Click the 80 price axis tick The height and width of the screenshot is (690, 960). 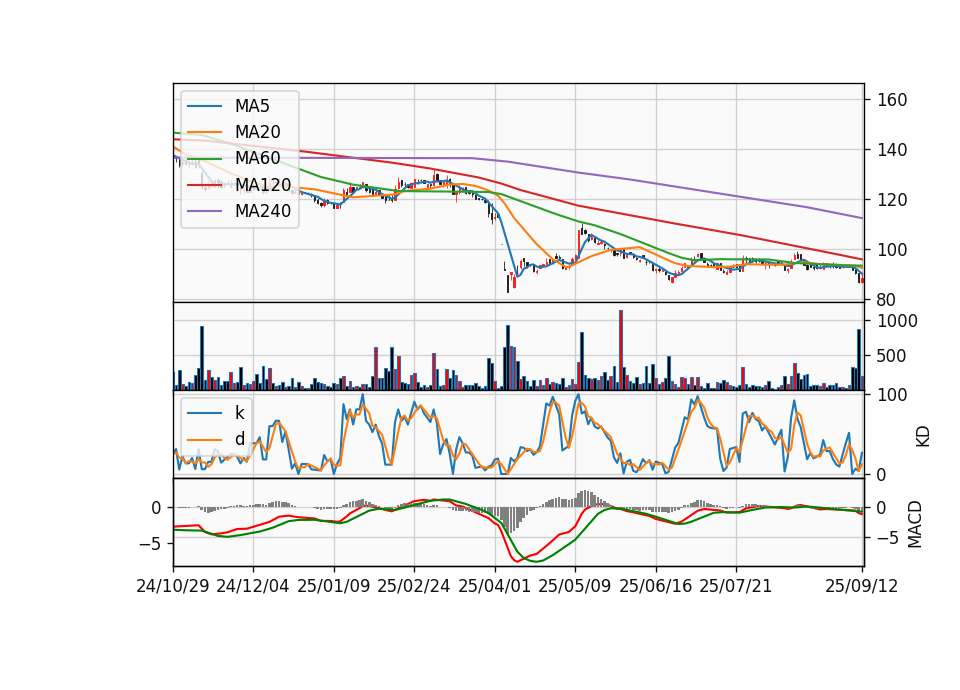pos(887,300)
